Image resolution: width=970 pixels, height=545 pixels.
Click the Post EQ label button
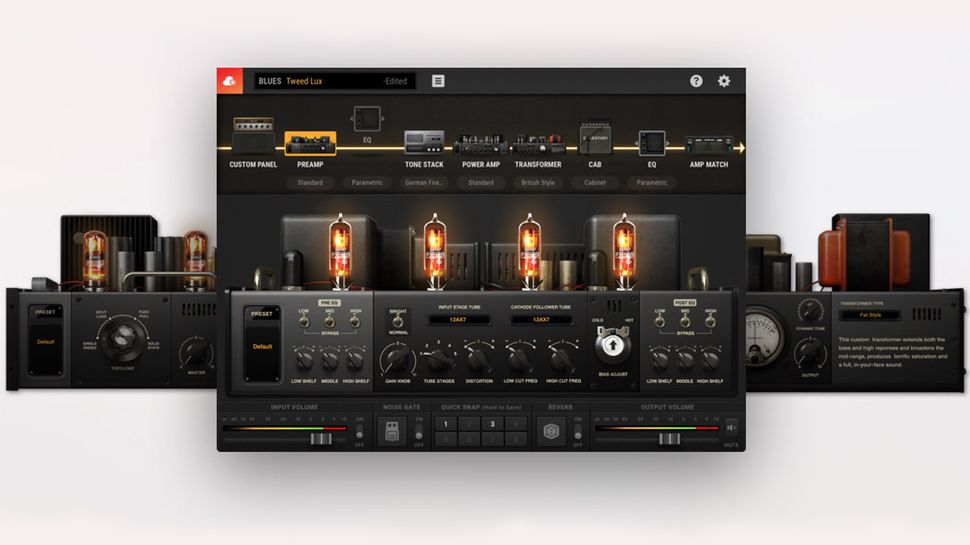coord(685,303)
